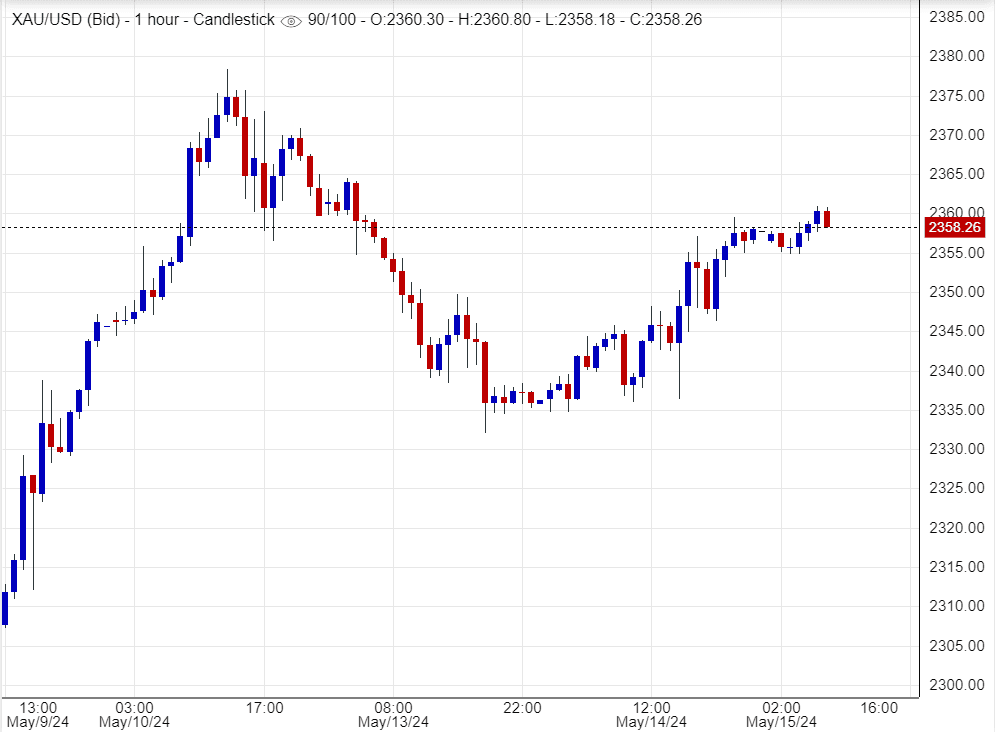The width and height of the screenshot is (995, 732).
Task: Click the 2300.00 price axis label
Action: tap(955, 685)
